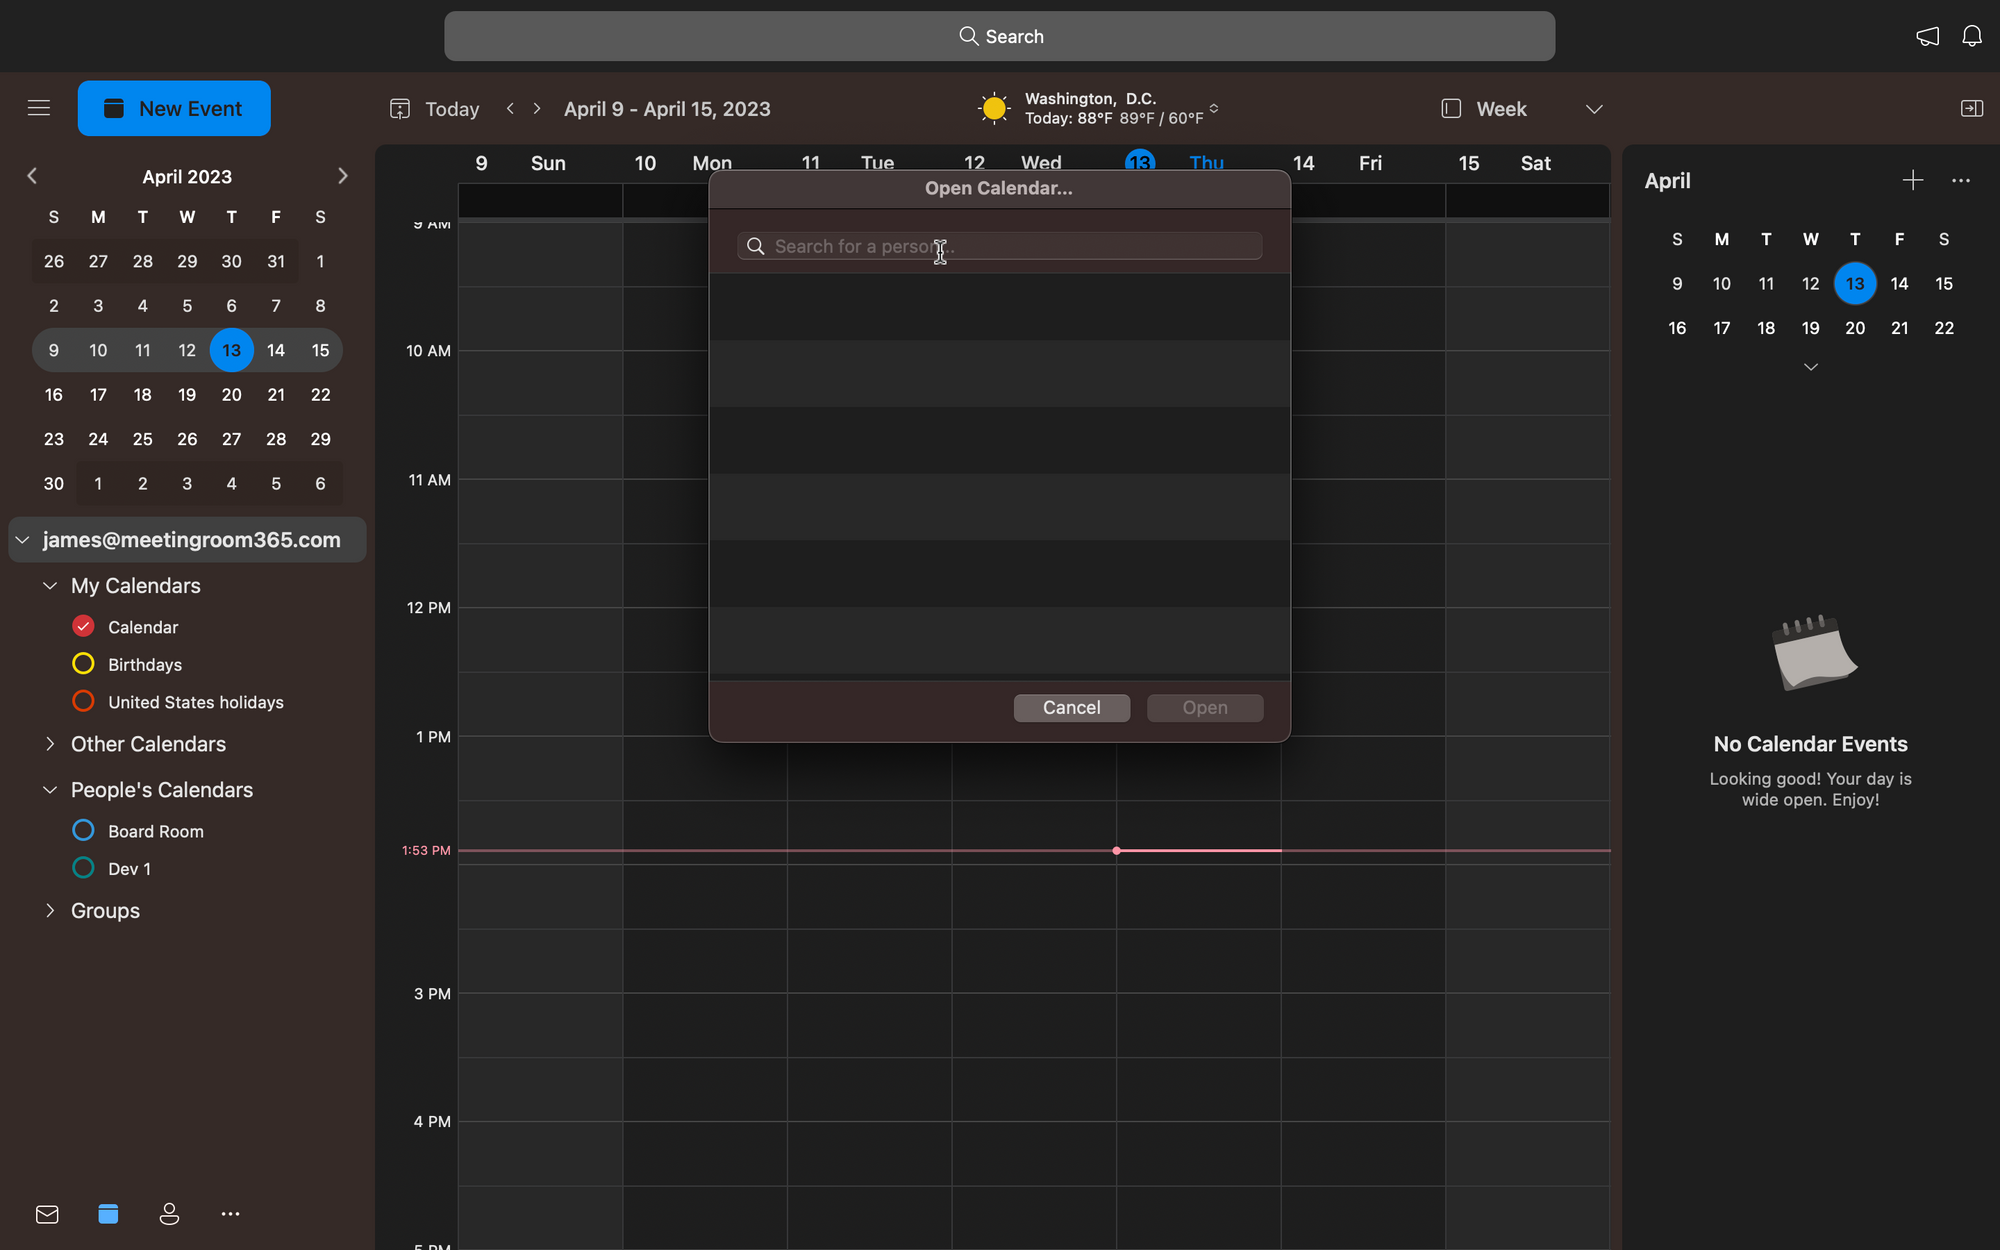Click the 1:53 PM current time marker
This screenshot has height=1250, width=2000.
426,850
